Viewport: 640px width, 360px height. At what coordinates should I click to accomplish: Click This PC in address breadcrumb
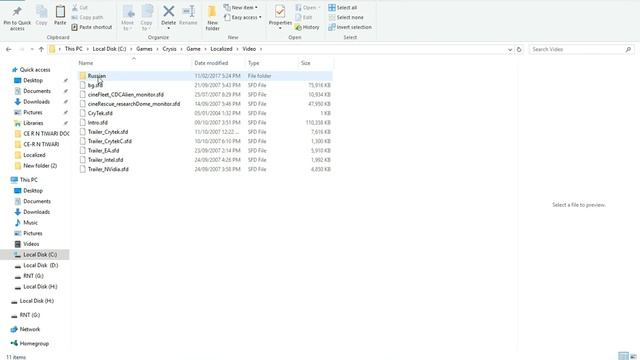tap(73, 49)
